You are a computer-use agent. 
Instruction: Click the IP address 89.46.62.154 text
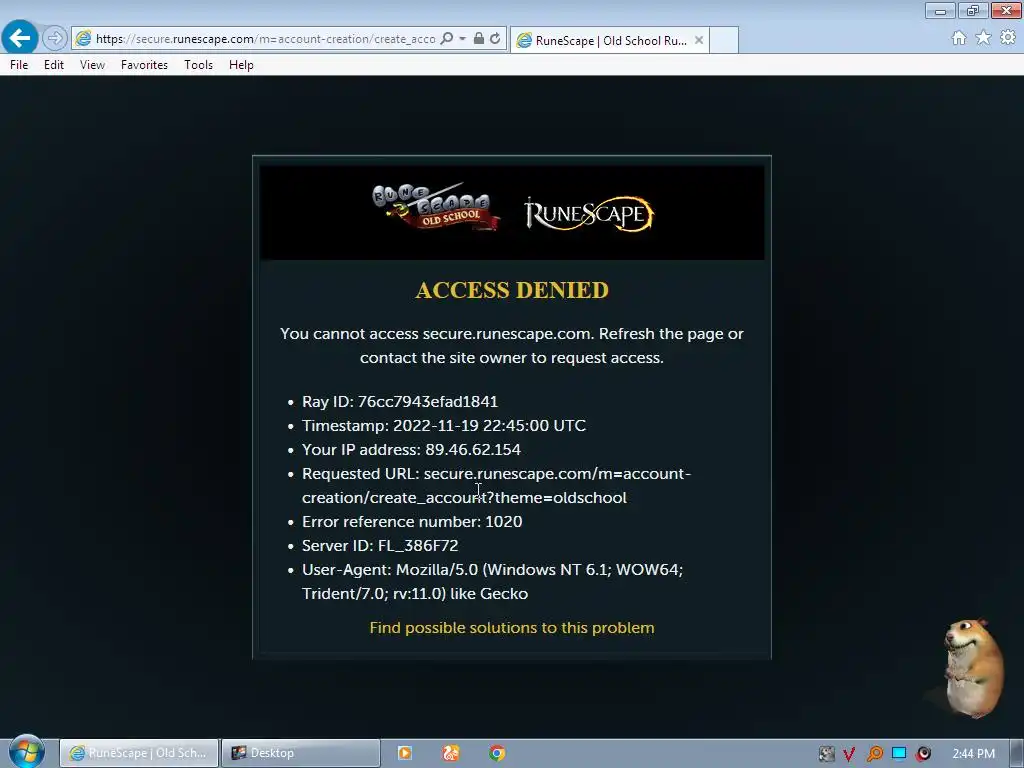[411, 450]
